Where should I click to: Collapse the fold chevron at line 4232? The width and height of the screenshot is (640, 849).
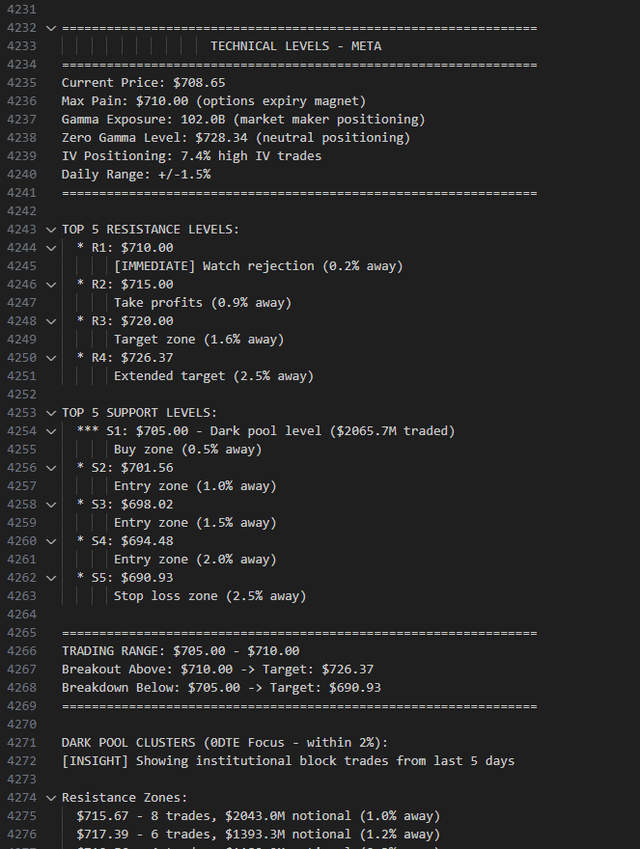pos(51,28)
